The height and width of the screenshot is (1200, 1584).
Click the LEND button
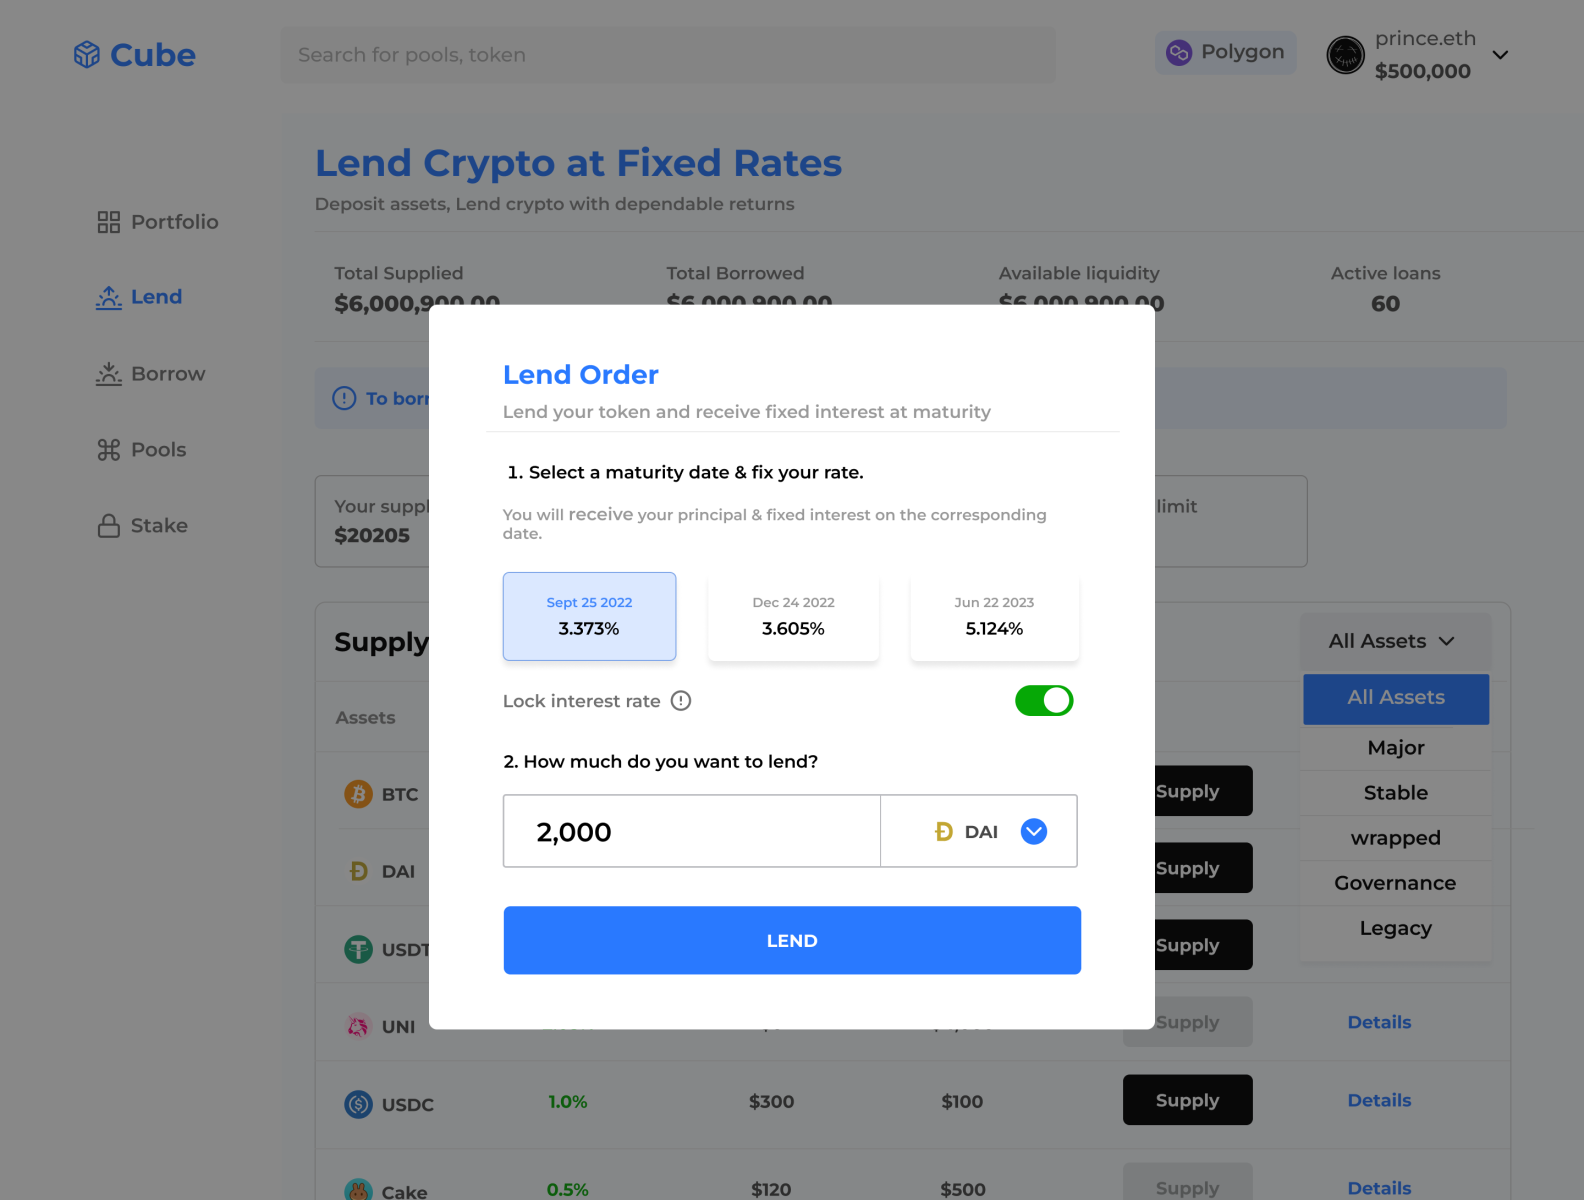[x=791, y=939]
